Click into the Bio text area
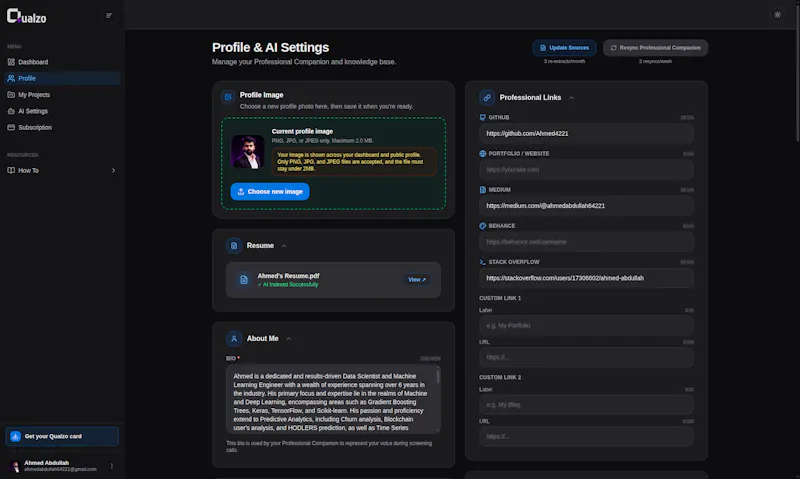The height and width of the screenshot is (479, 800). pyautogui.click(x=333, y=399)
